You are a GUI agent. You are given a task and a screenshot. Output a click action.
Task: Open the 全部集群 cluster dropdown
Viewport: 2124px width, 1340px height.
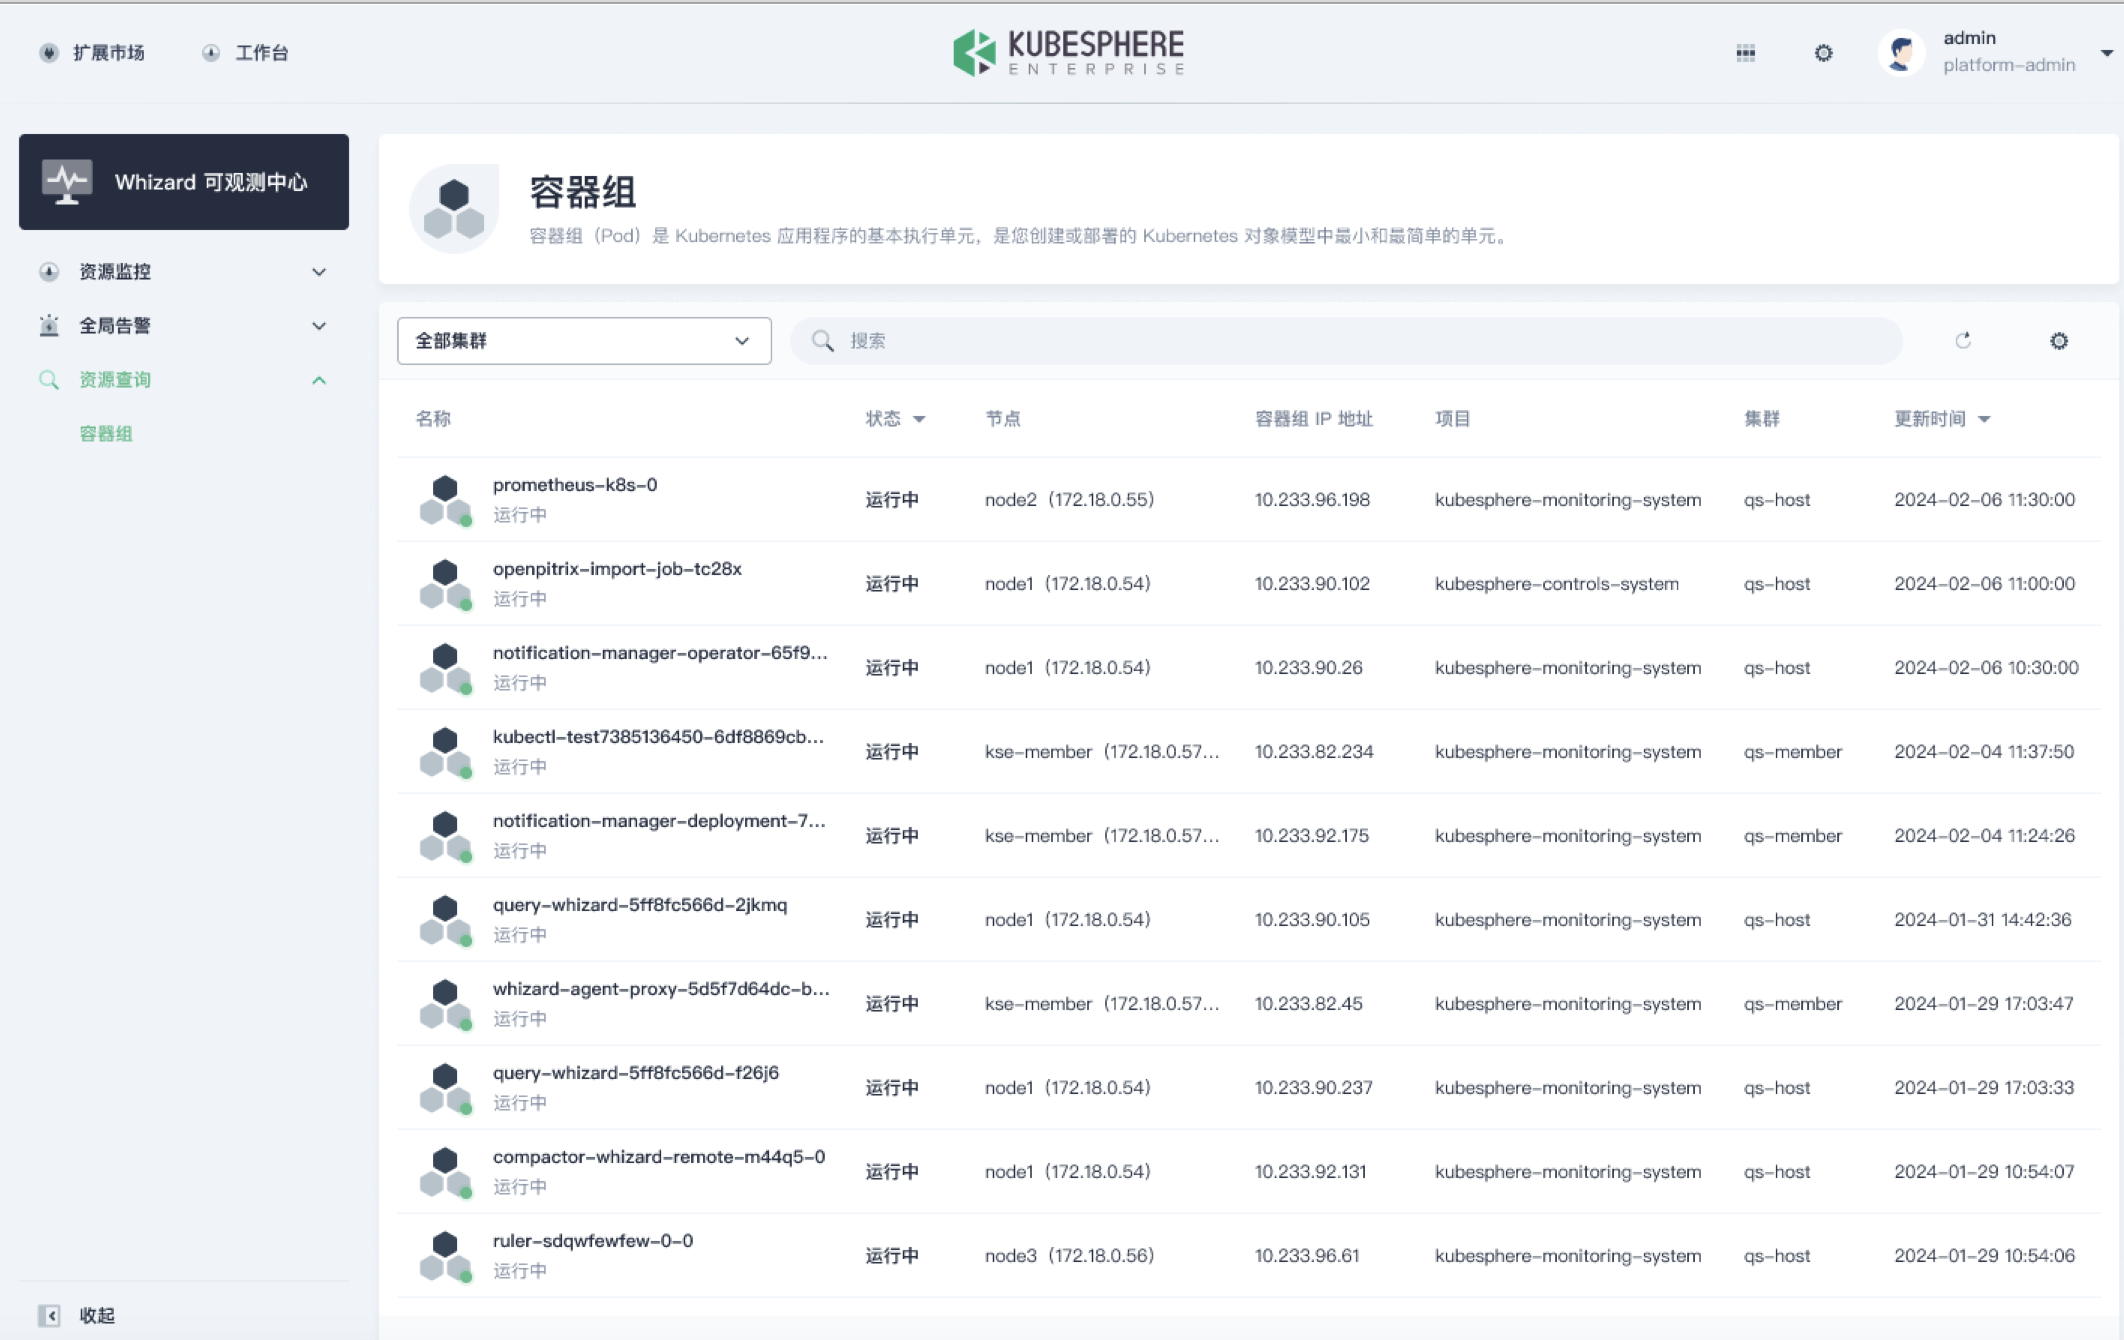pyautogui.click(x=583, y=341)
